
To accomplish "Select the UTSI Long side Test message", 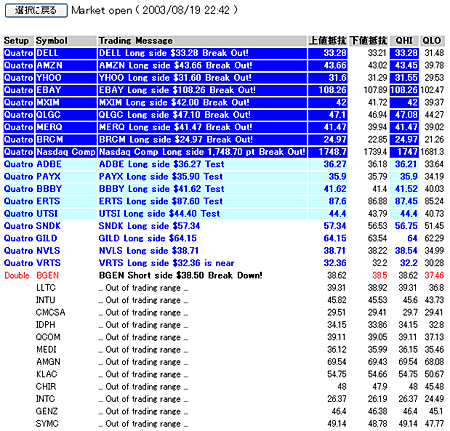I will [x=159, y=214].
